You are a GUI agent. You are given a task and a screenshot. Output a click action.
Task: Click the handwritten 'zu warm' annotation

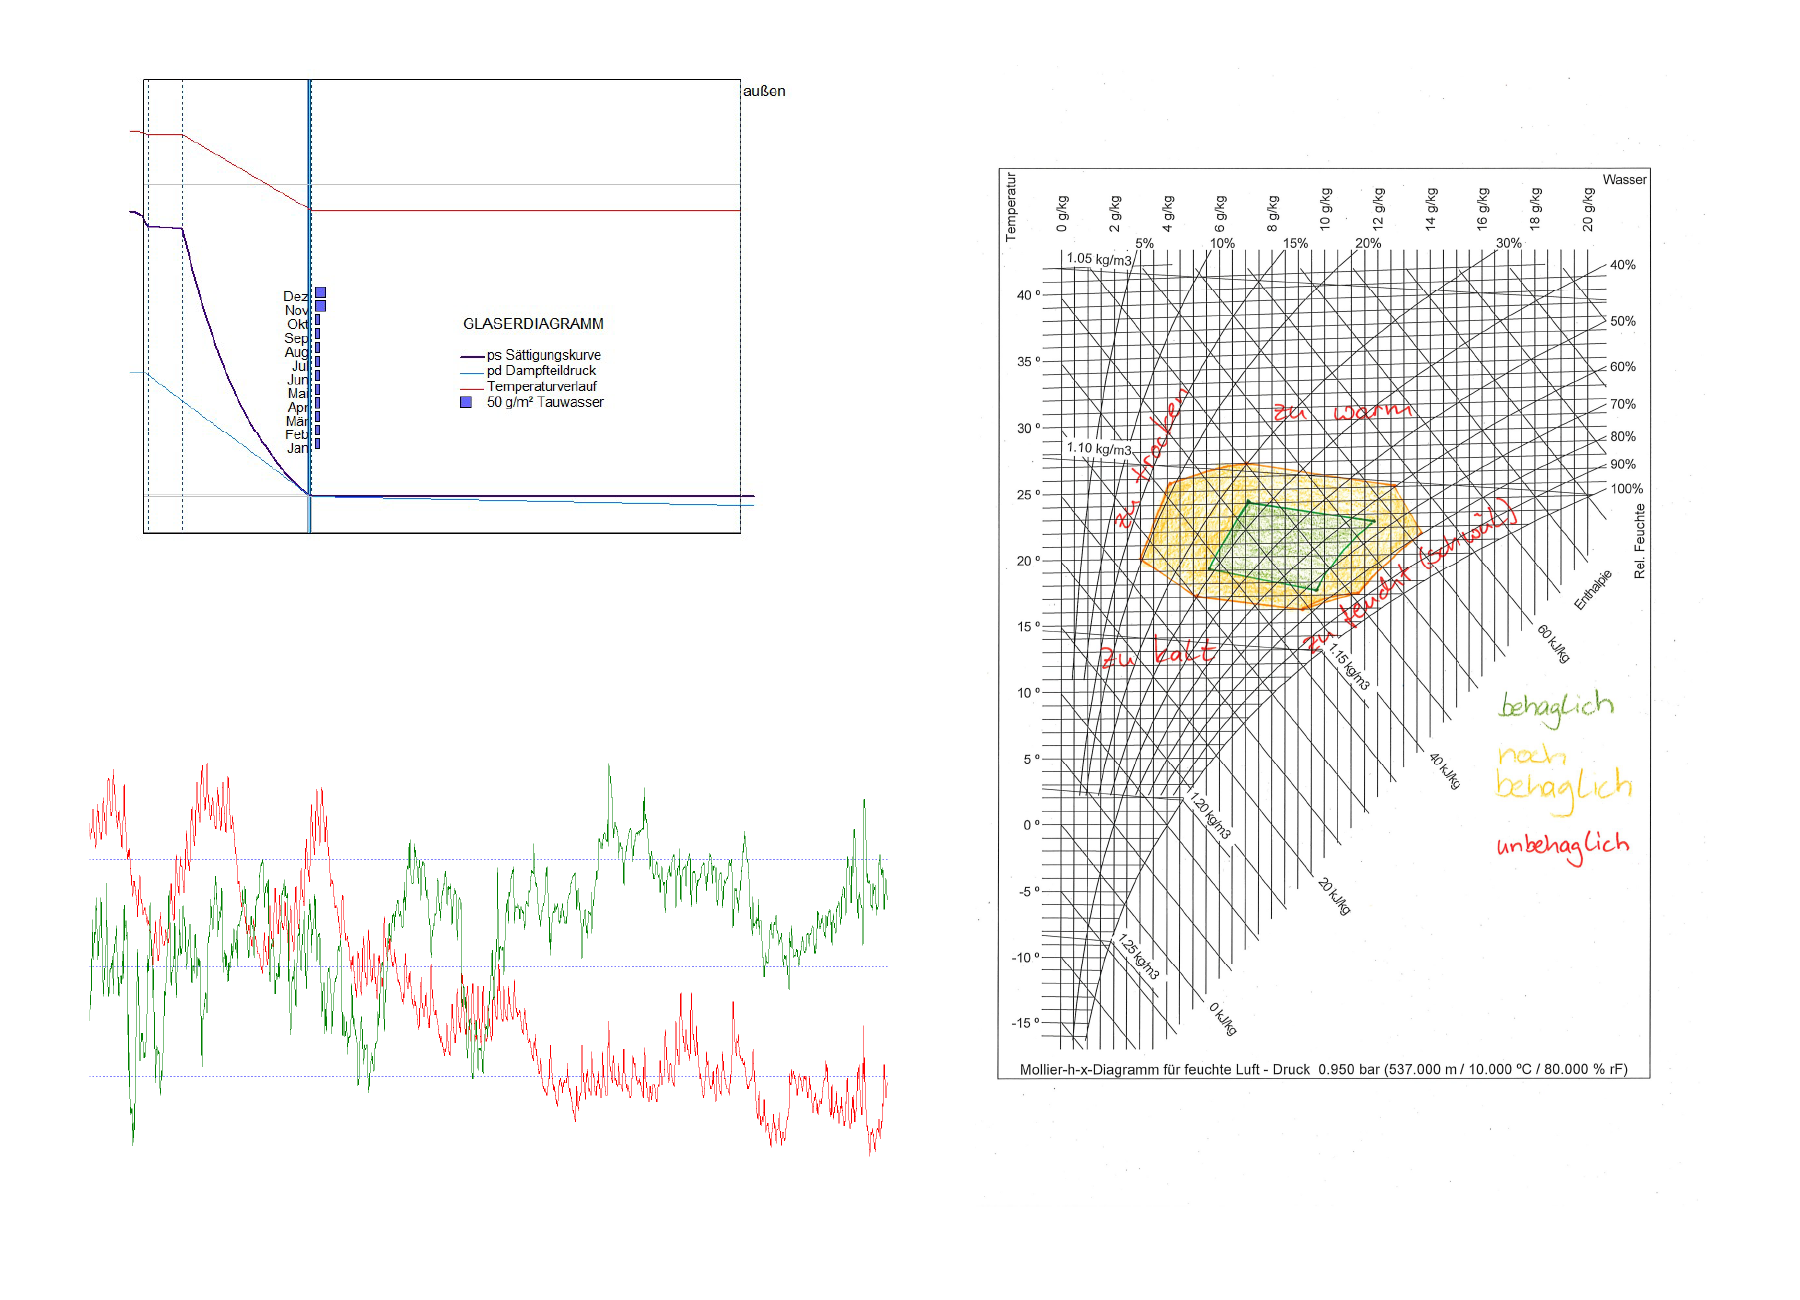pyautogui.click(x=1342, y=412)
